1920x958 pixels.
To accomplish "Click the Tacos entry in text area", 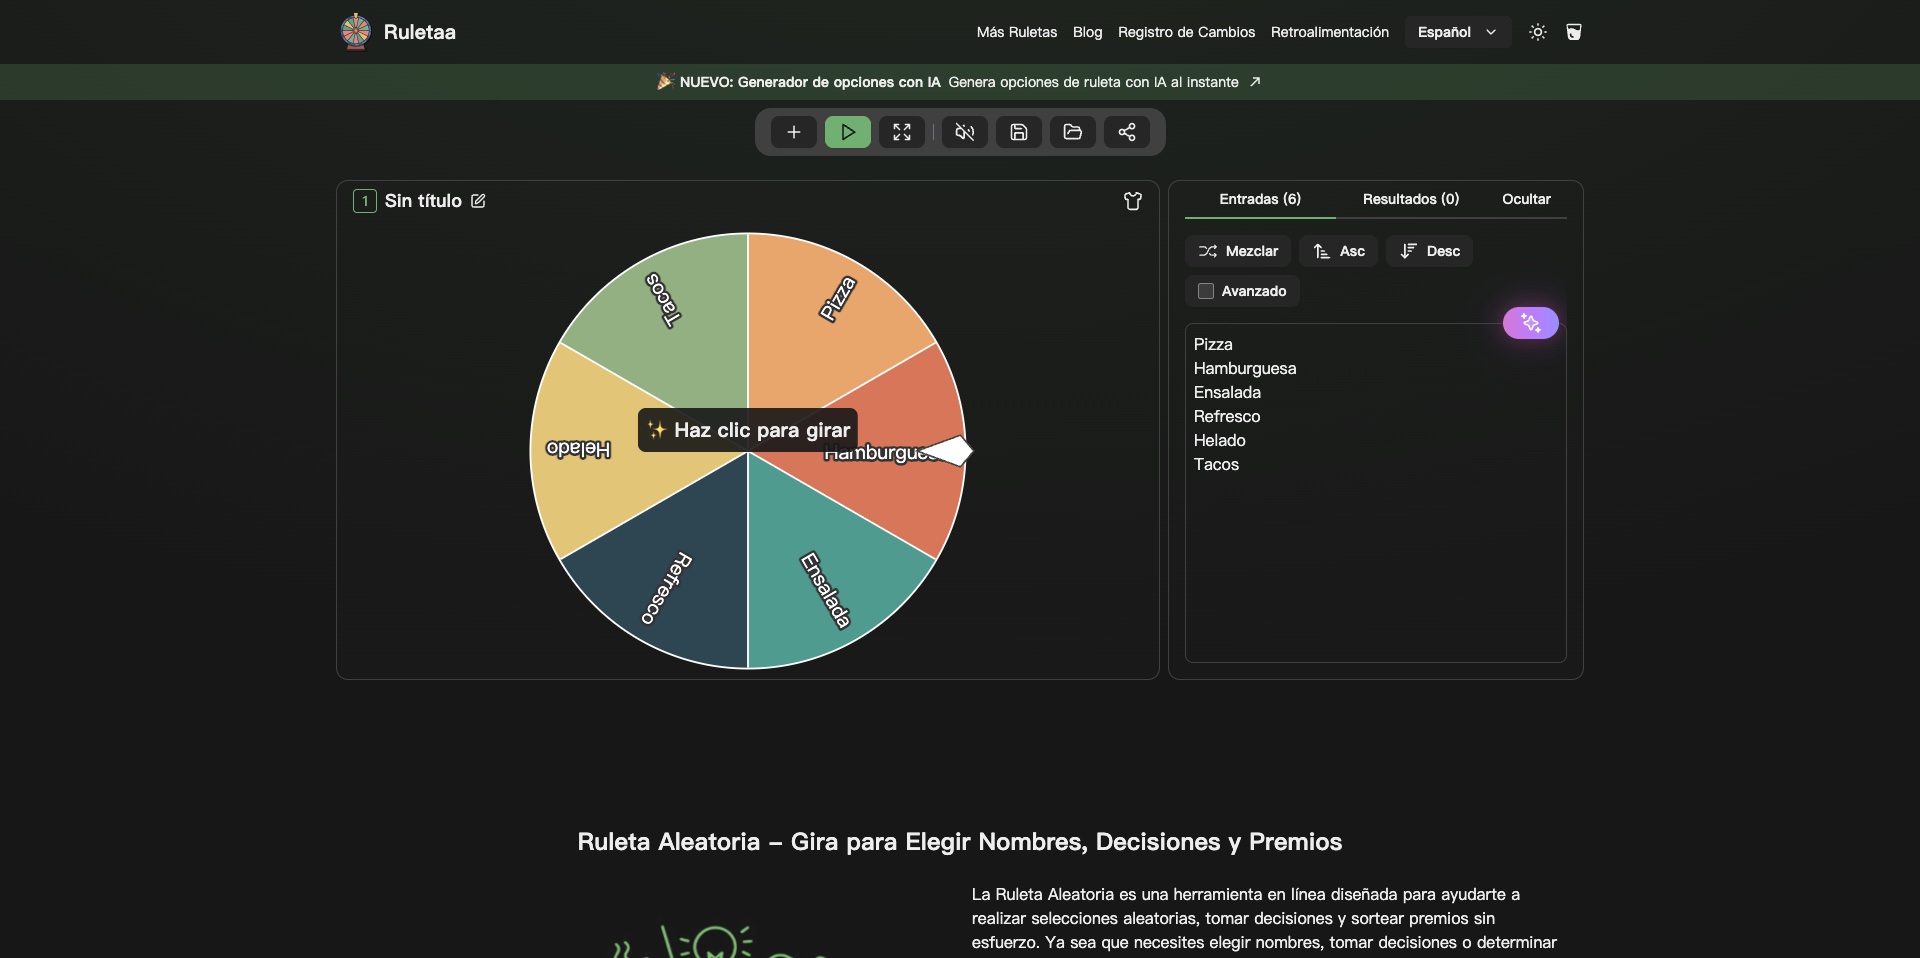I will click(x=1216, y=464).
